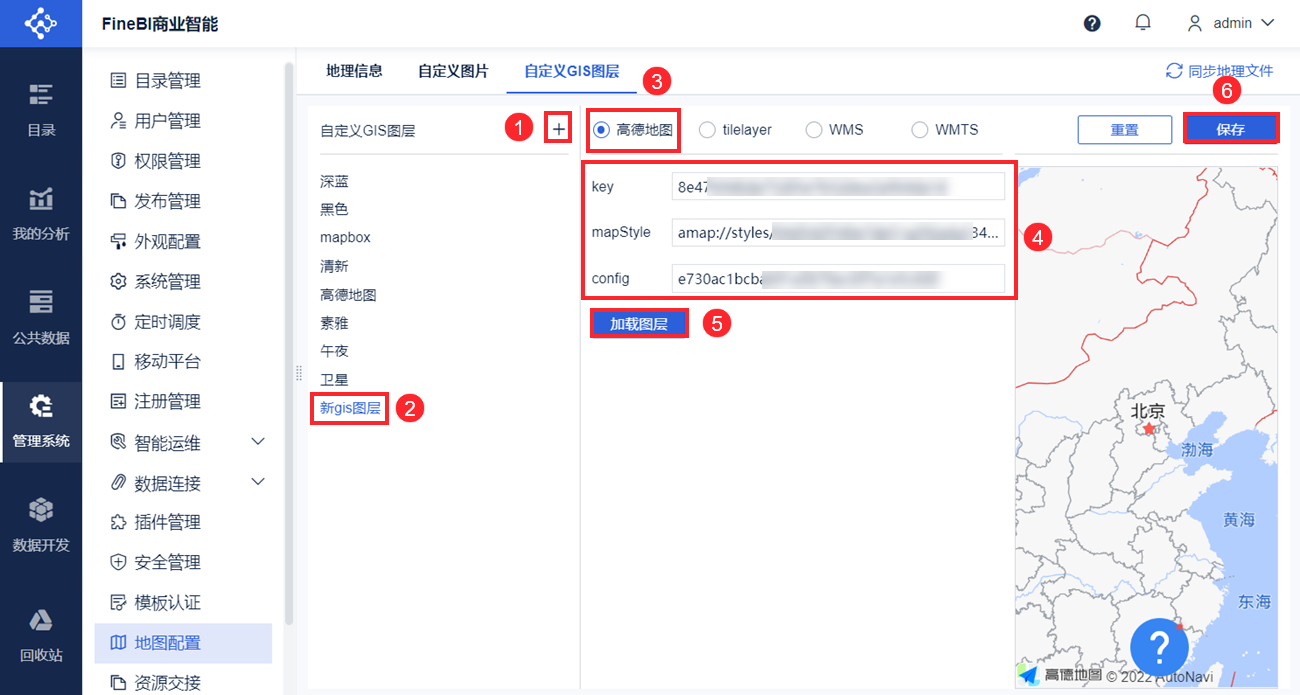Click the 加载图层 load layer button
Image resolution: width=1300 pixels, height=695 pixels.
pyautogui.click(x=639, y=323)
